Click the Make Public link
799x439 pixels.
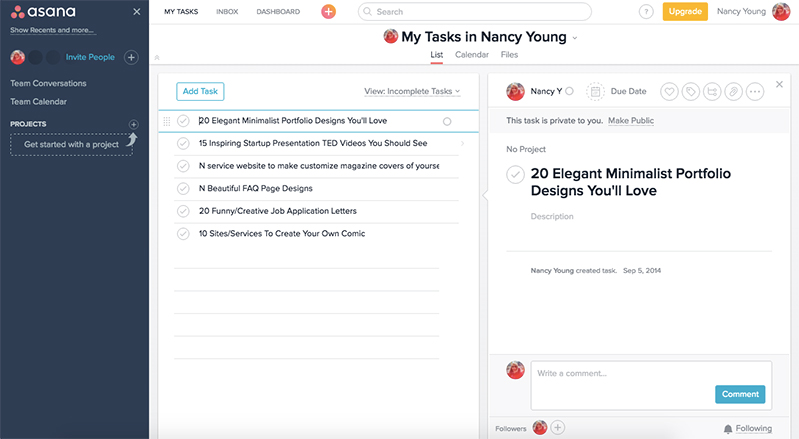631,121
